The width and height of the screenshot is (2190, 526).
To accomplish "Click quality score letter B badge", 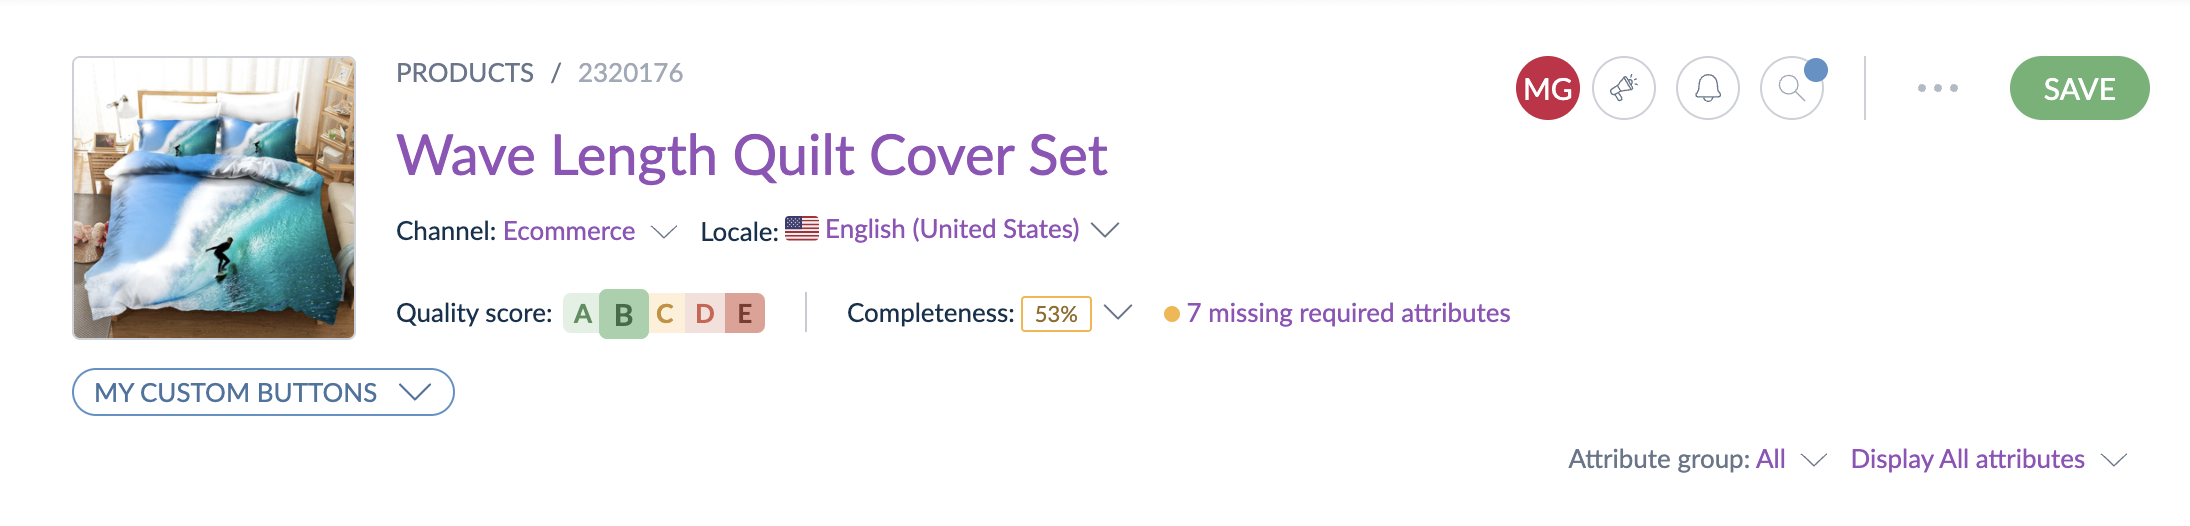I will tap(623, 314).
